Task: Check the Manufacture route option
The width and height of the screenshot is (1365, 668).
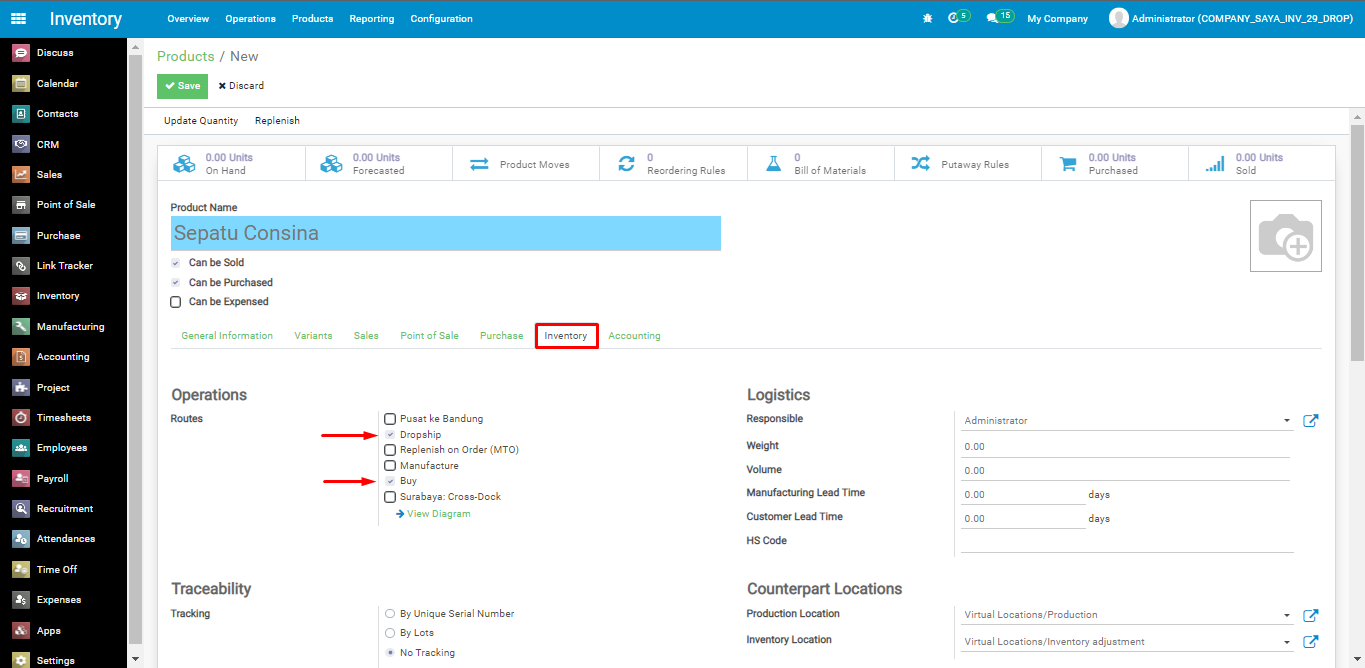Action: [390, 466]
